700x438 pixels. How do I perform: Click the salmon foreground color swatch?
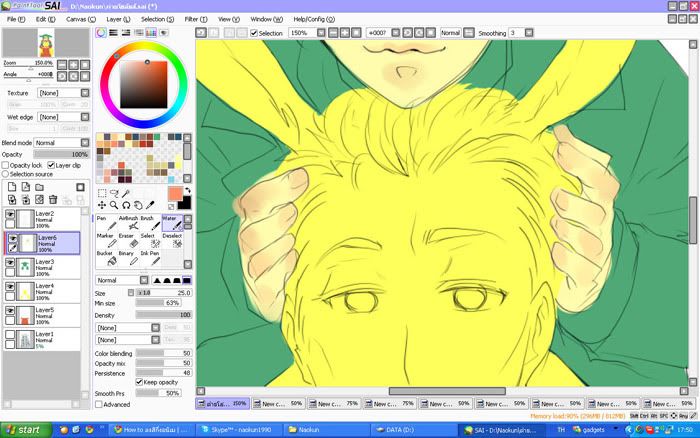176,193
